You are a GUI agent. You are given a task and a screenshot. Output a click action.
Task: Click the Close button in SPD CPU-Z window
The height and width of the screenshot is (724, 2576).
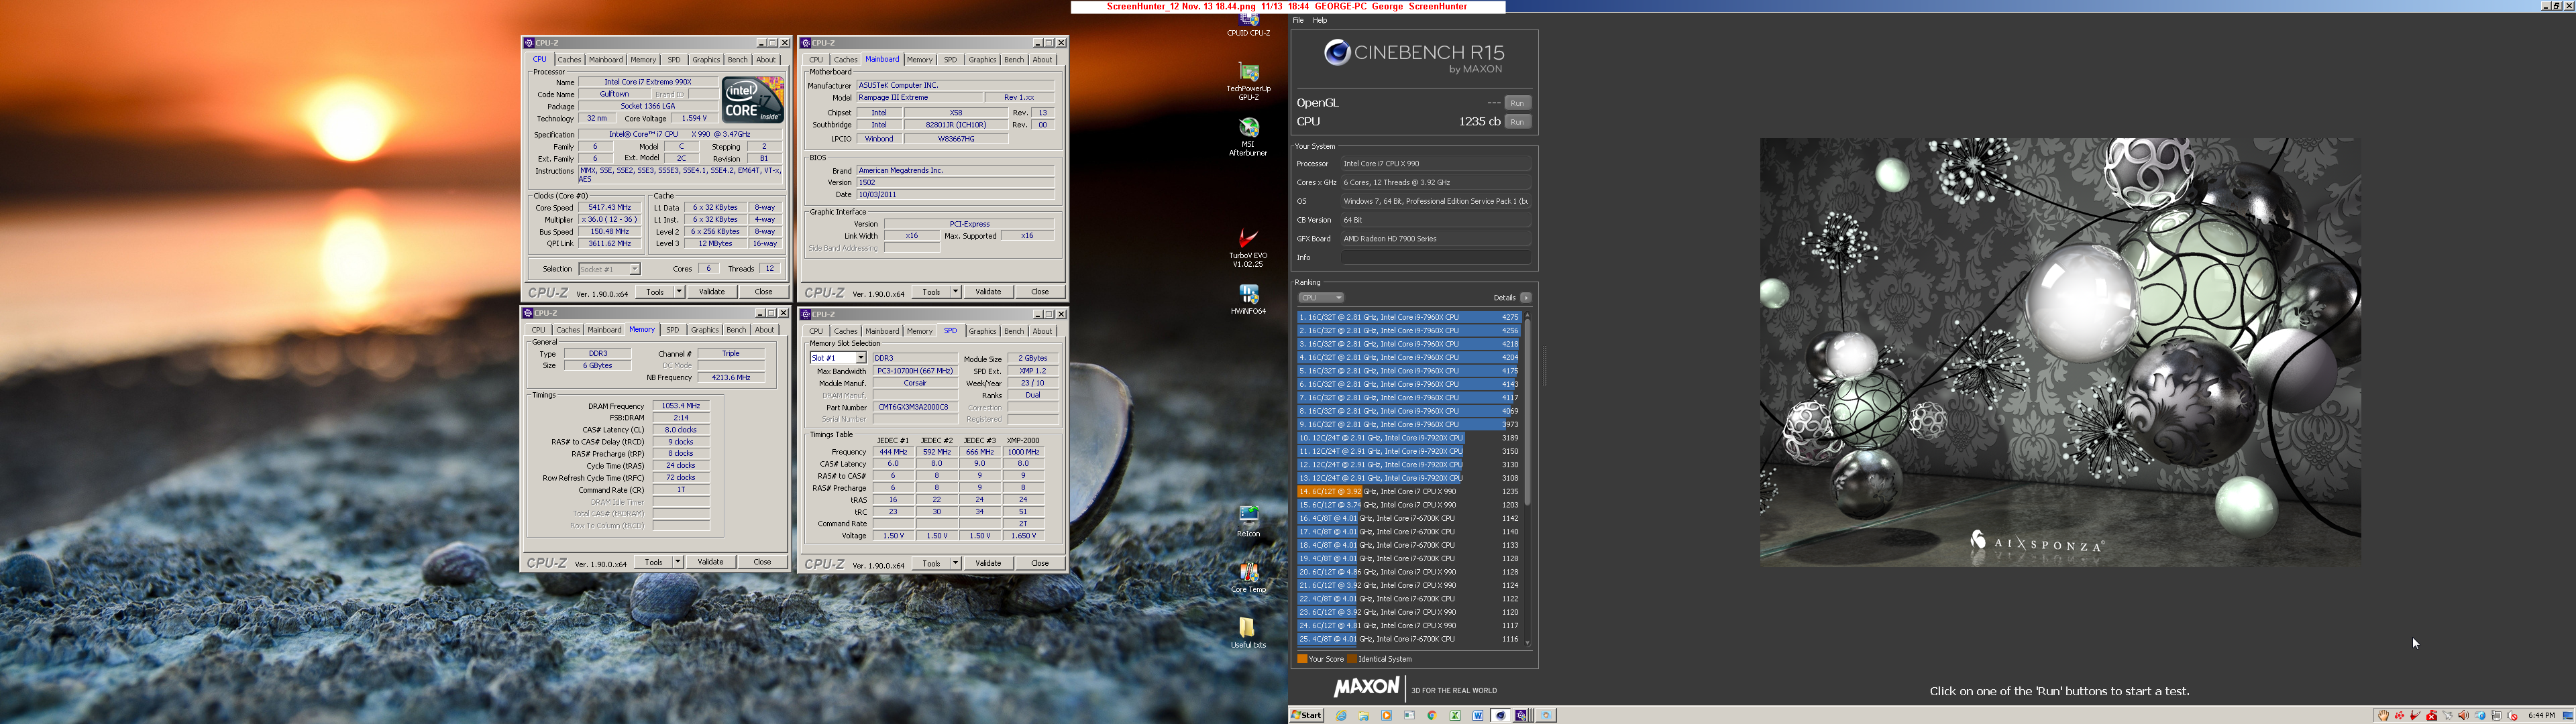coord(1040,563)
